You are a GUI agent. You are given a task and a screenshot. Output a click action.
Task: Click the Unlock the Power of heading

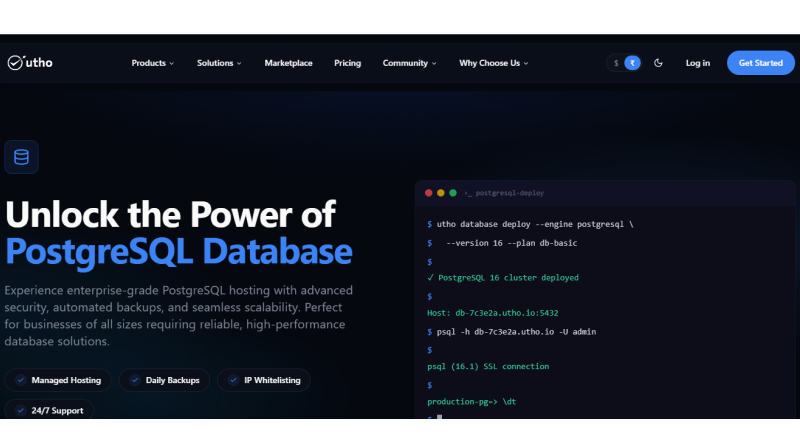[x=170, y=214]
